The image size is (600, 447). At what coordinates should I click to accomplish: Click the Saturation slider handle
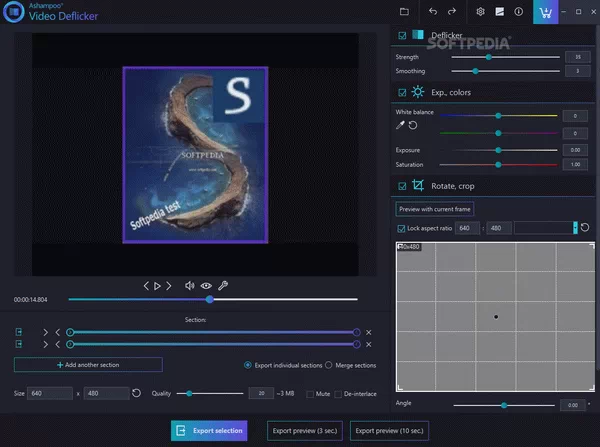(498, 165)
